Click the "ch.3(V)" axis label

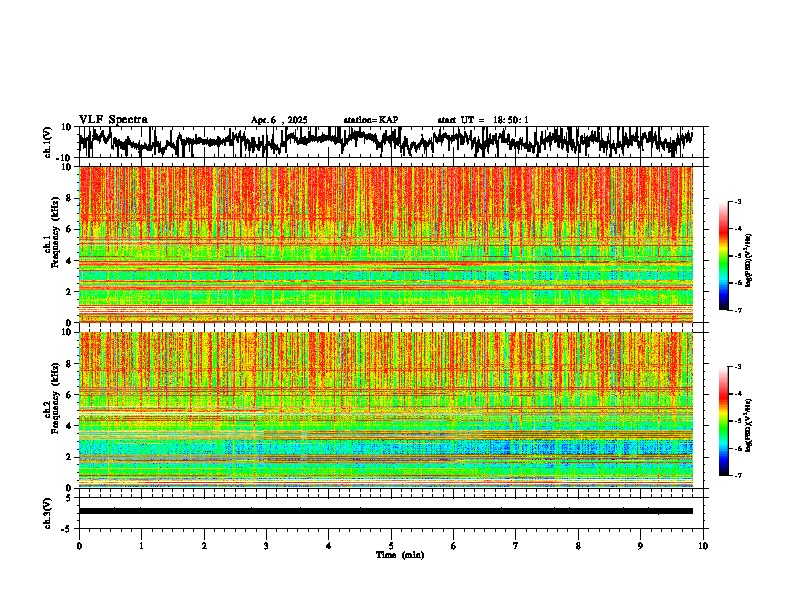pyautogui.click(x=48, y=513)
